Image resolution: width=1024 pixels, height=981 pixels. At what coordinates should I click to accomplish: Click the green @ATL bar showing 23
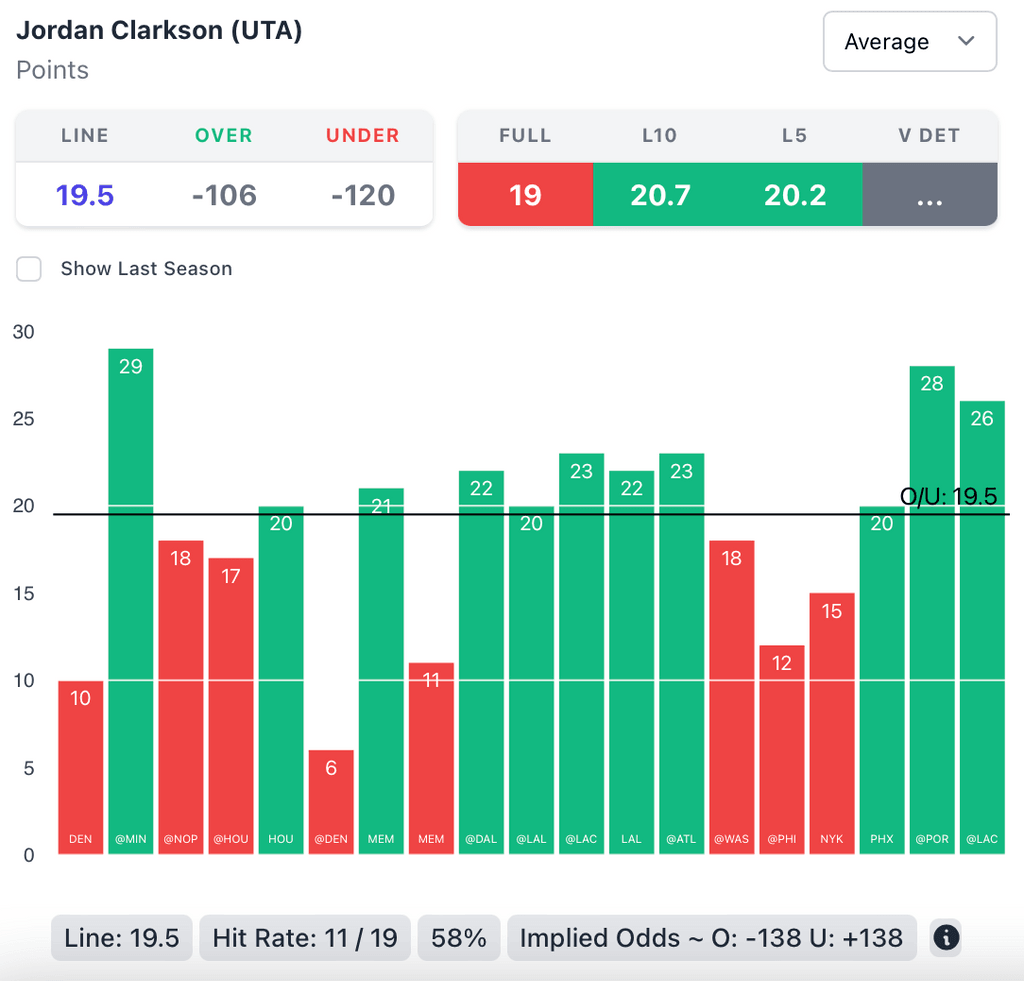tap(681, 654)
